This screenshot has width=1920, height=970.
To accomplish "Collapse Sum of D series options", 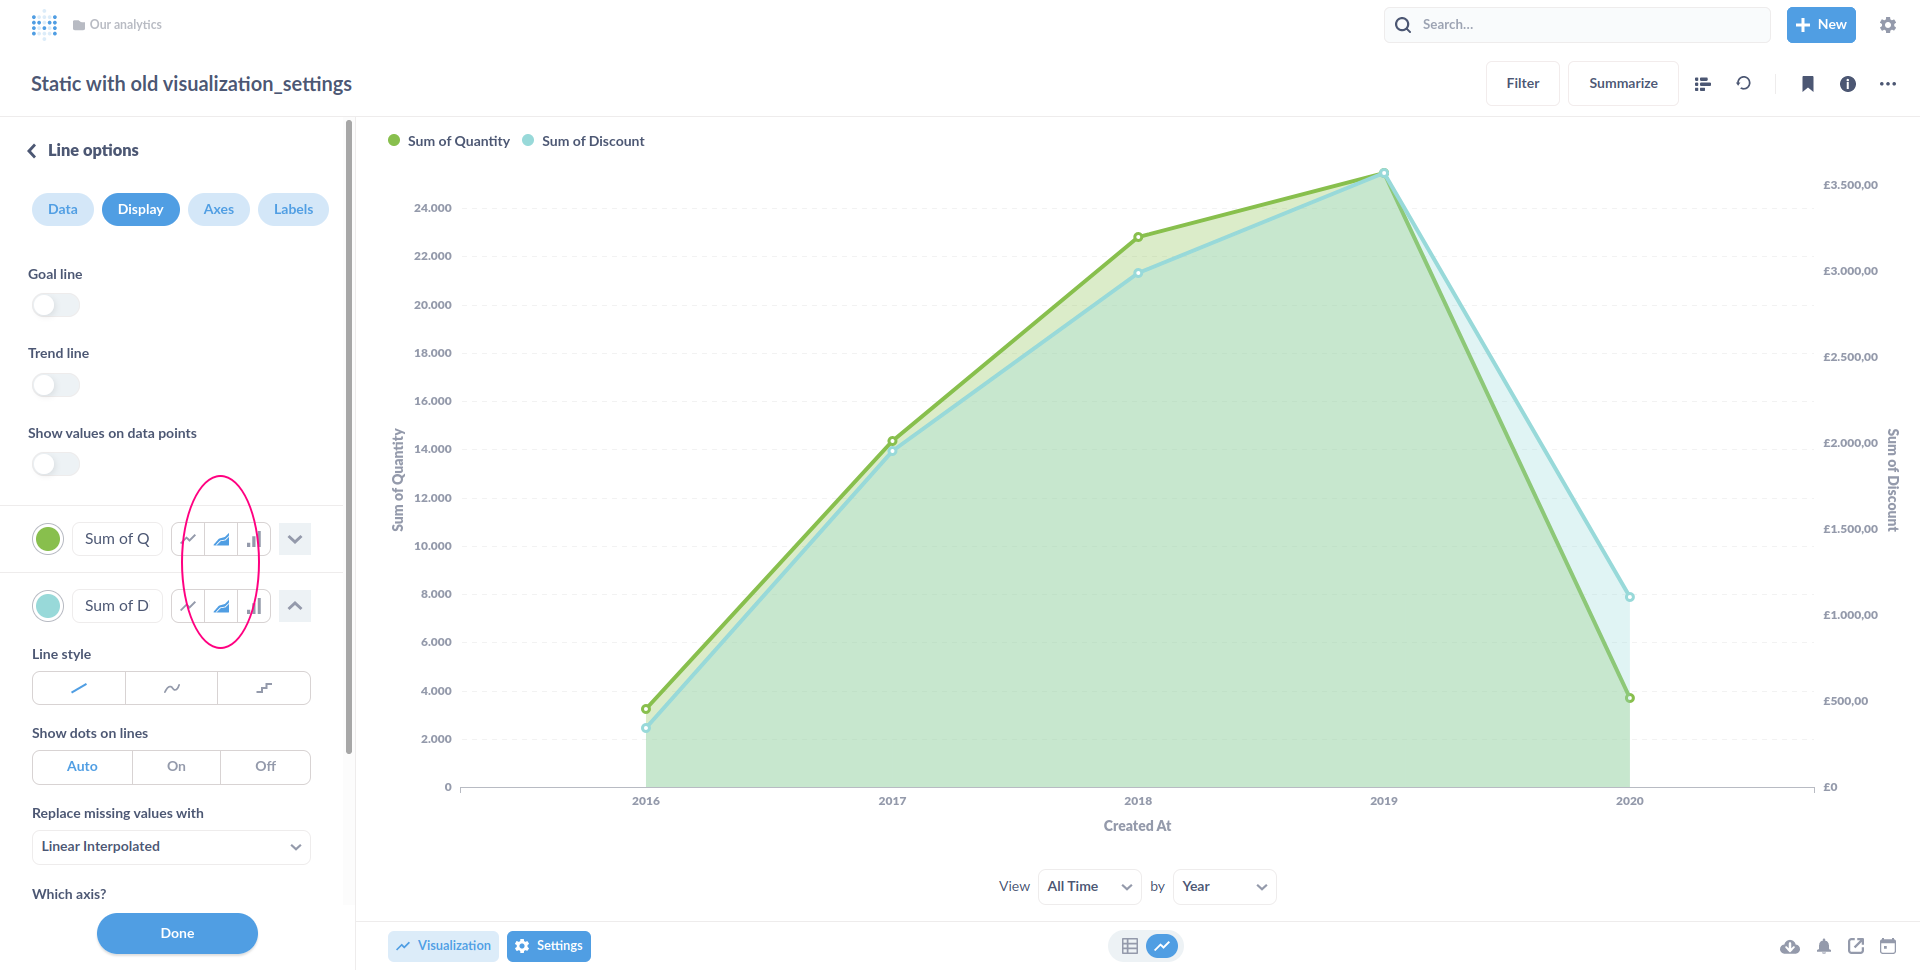I will (294, 606).
